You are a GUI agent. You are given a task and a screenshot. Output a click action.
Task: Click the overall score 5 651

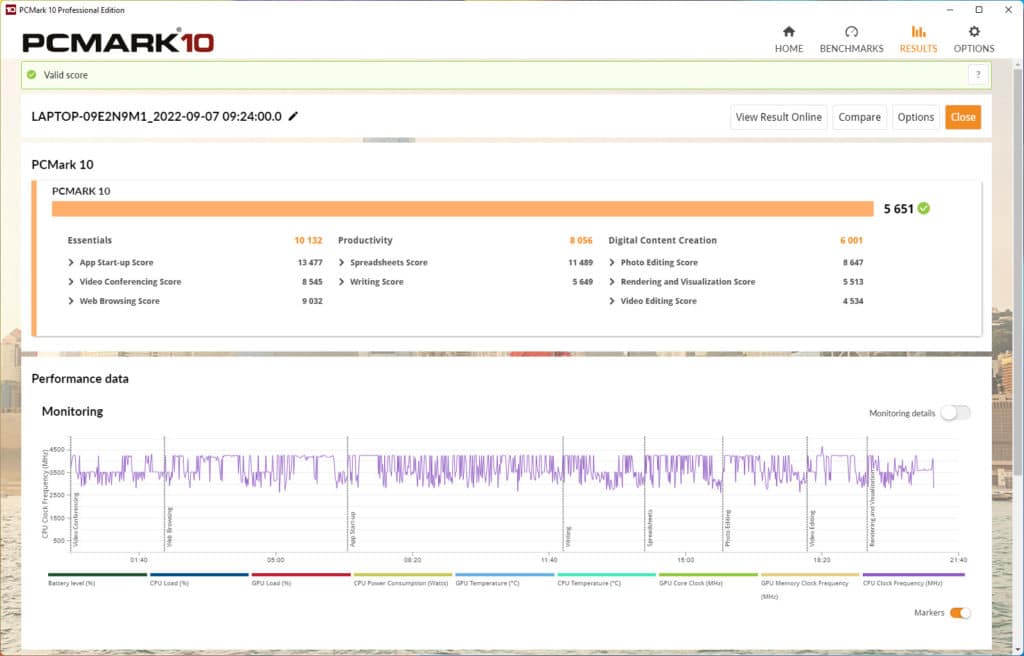[899, 209]
